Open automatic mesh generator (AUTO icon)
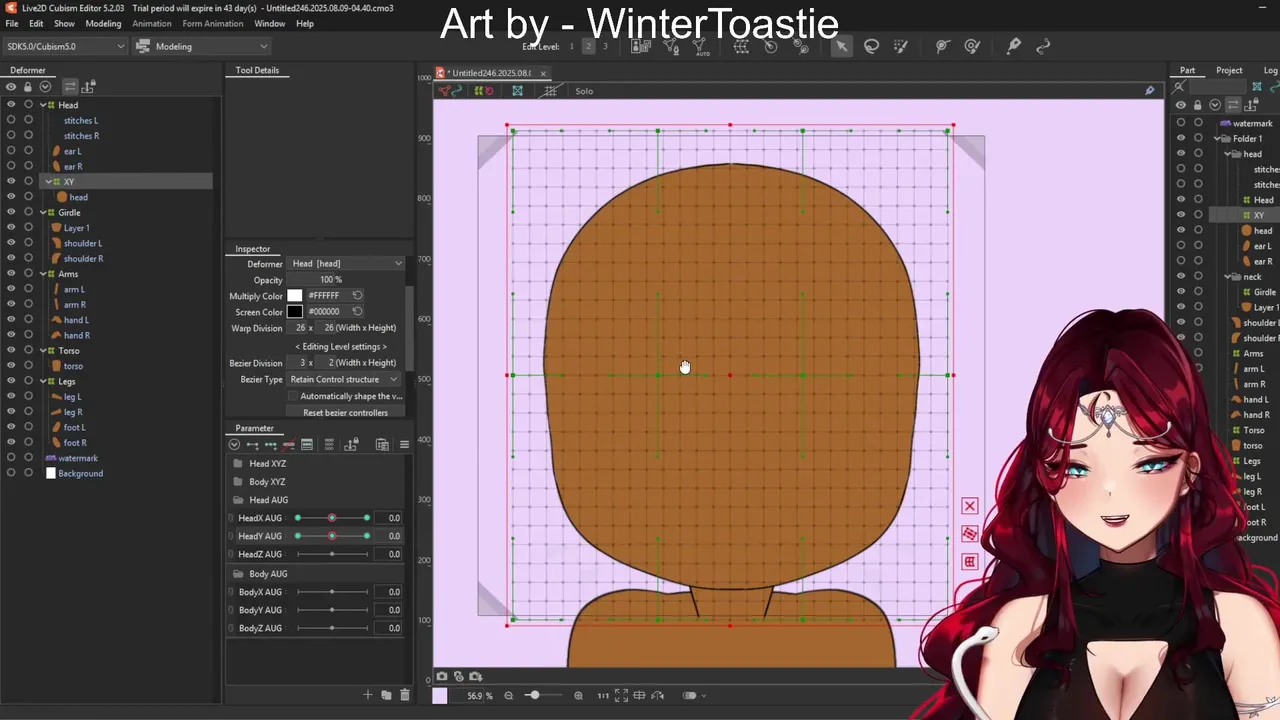This screenshot has height=720, width=1280. (702, 46)
